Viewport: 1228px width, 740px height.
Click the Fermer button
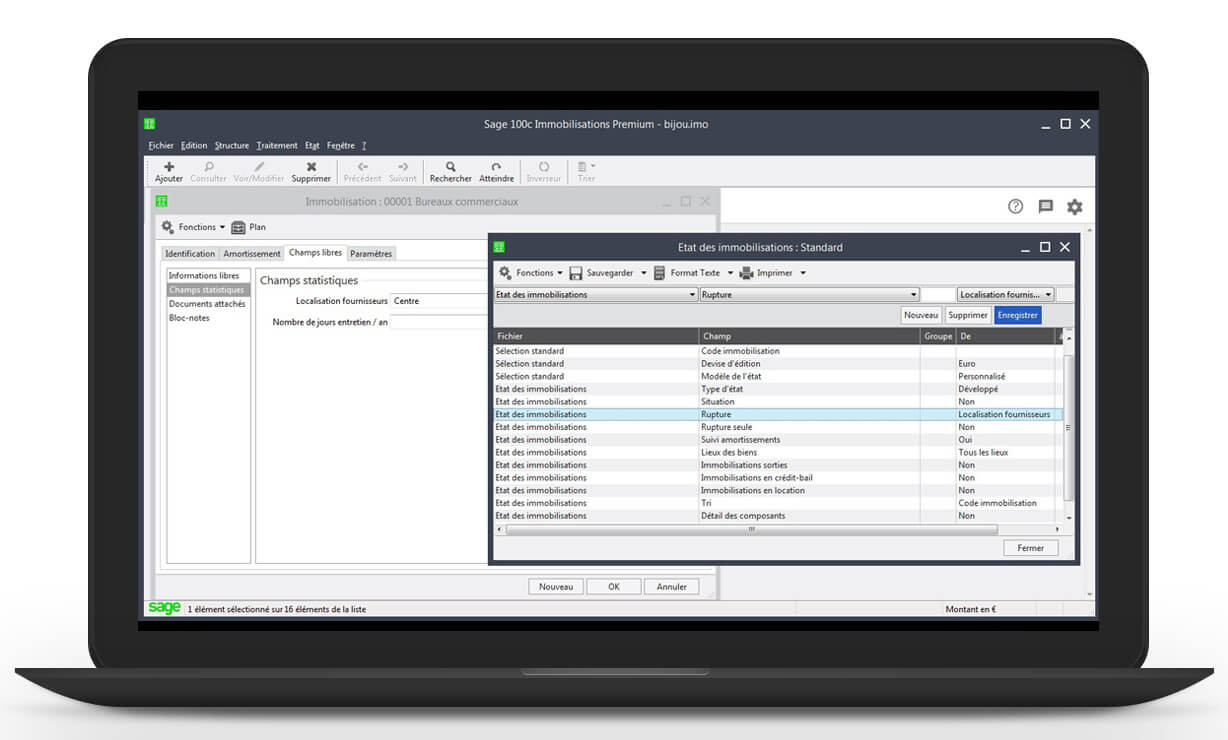tap(1031, 548)
